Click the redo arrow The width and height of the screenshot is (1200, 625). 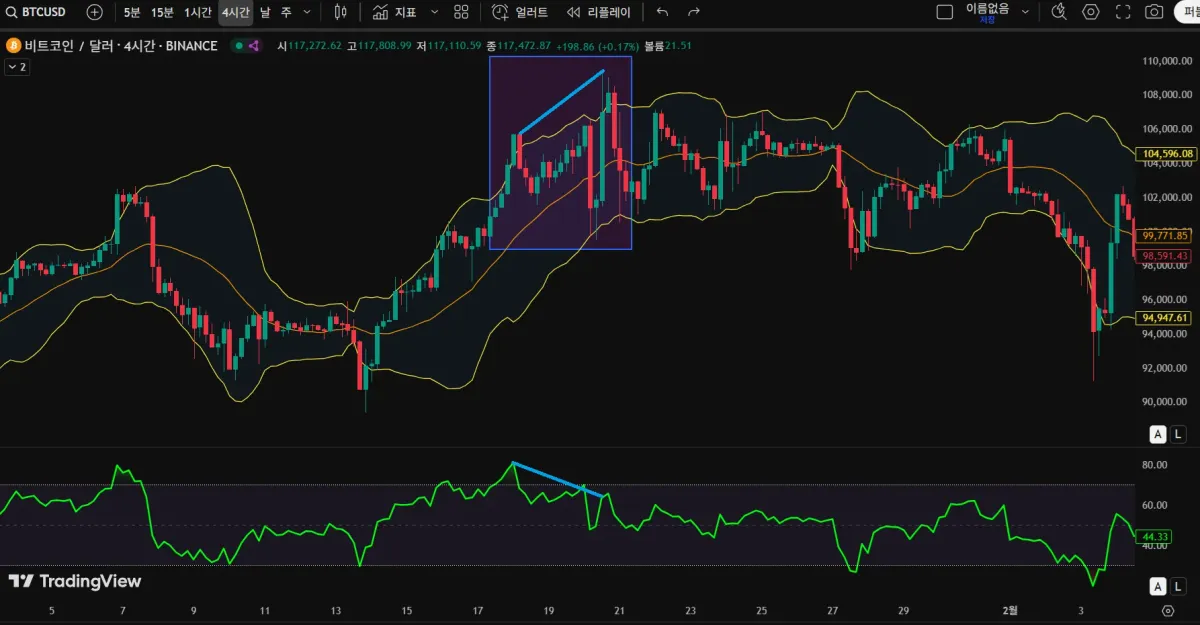(694, 12)
